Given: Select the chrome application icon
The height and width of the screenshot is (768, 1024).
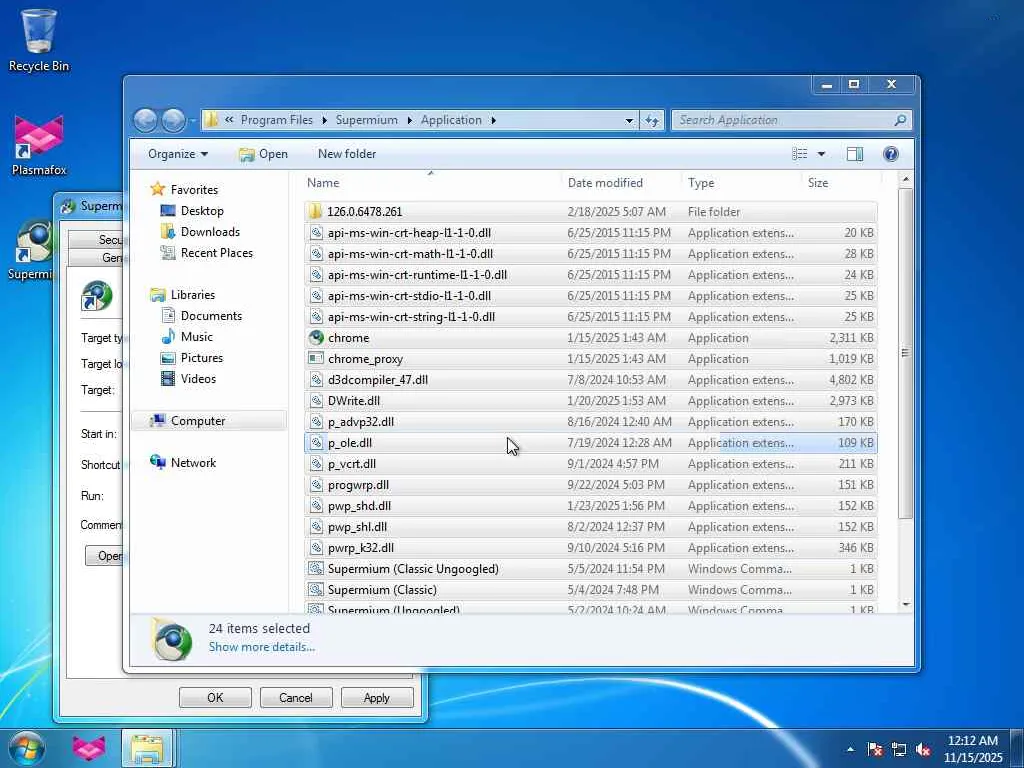Looking at the screenshot, I should point(316,338).
